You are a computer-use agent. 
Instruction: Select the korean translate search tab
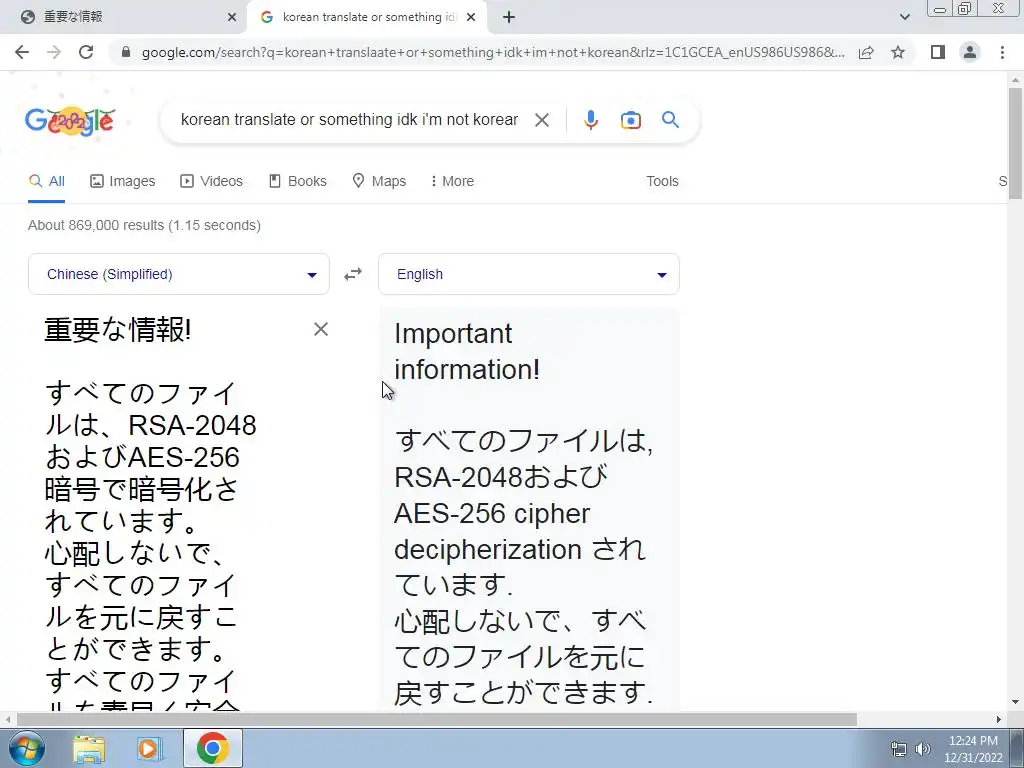367,18
